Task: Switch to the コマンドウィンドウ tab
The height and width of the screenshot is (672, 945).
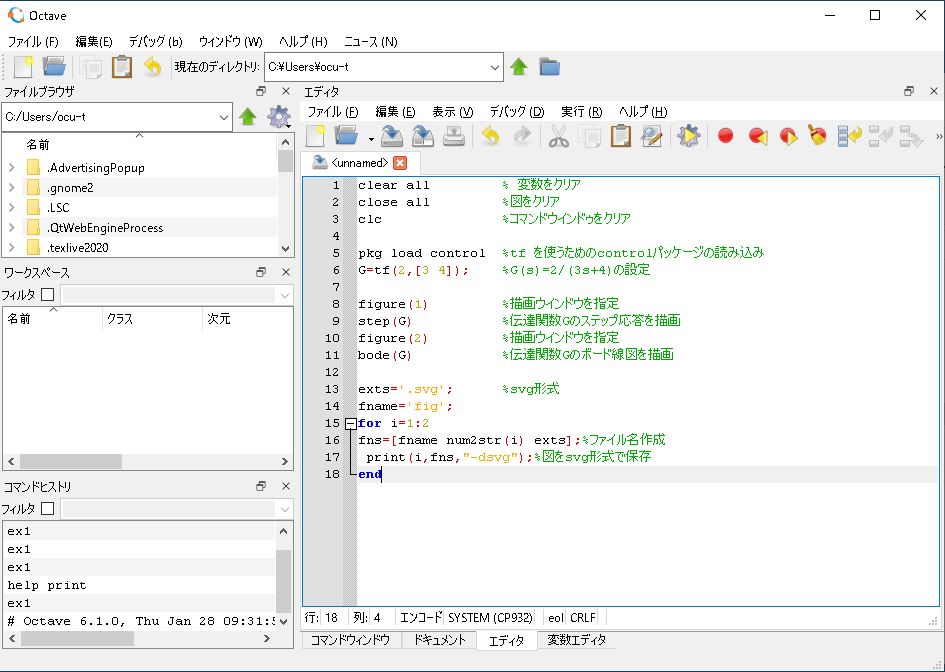Action: 349,640
